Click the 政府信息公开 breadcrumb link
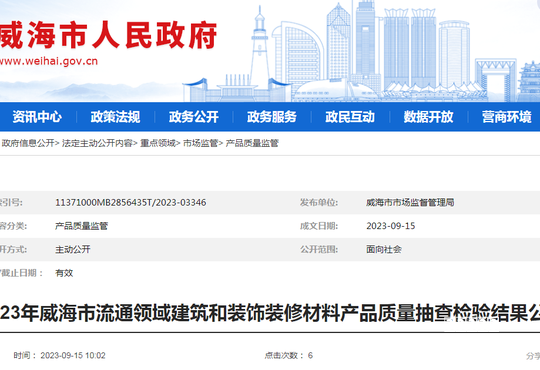540x370 pixels. point(28,143)
